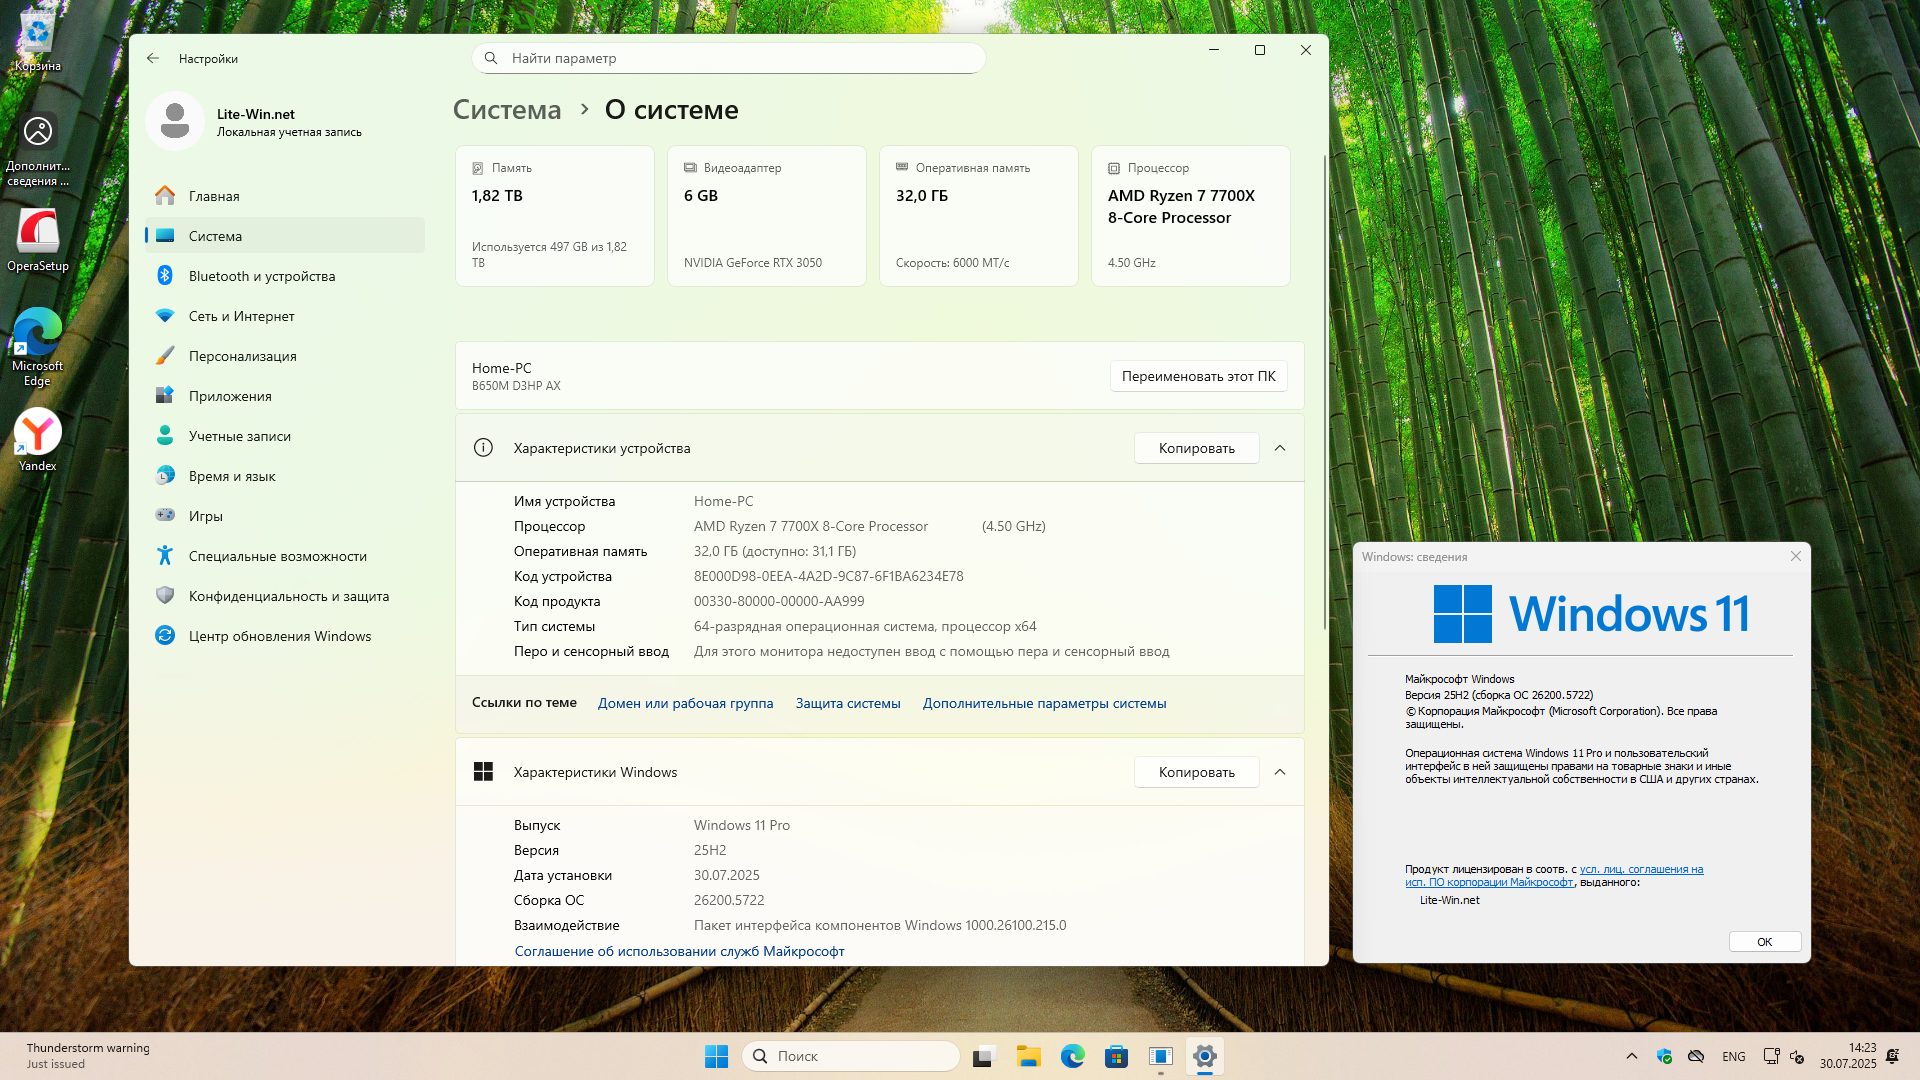Image resolution: width=1920 pixels, height=1080 pixels.
Task: Click the Task View taskbar icon
Action: tap(984, 1056)
